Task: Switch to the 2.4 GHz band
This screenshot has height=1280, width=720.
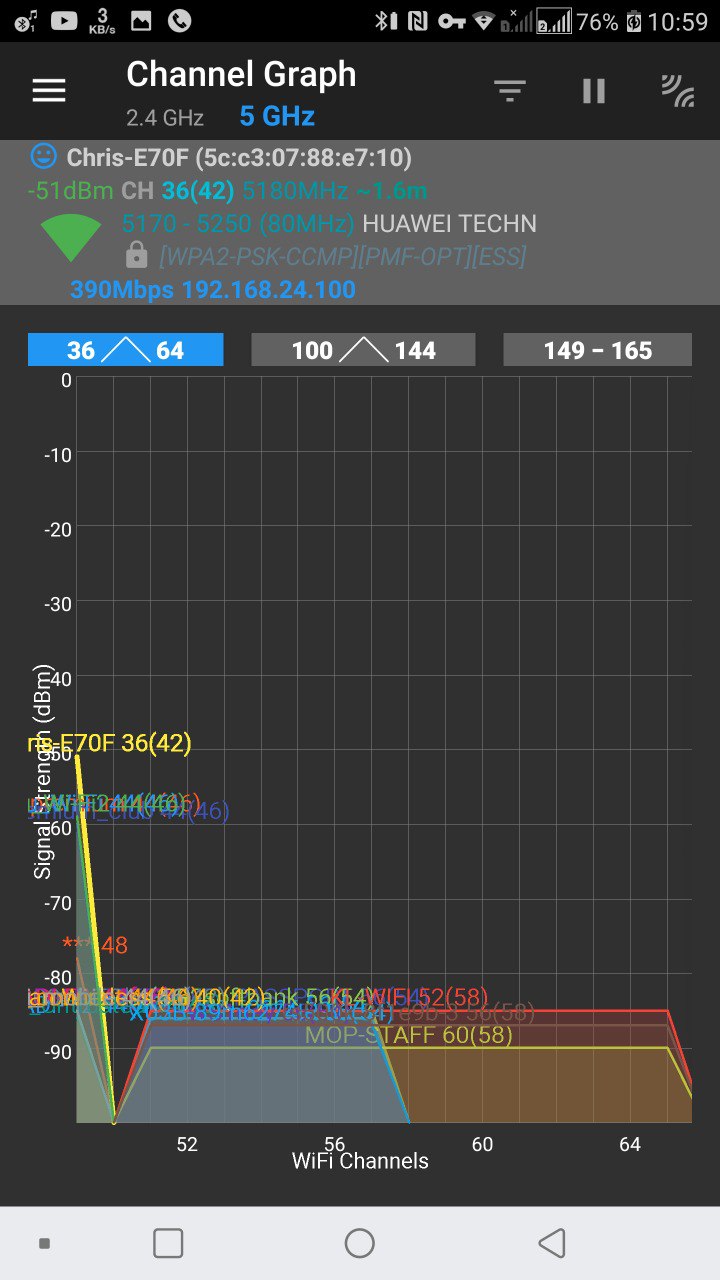Action: tap(165, 118)
